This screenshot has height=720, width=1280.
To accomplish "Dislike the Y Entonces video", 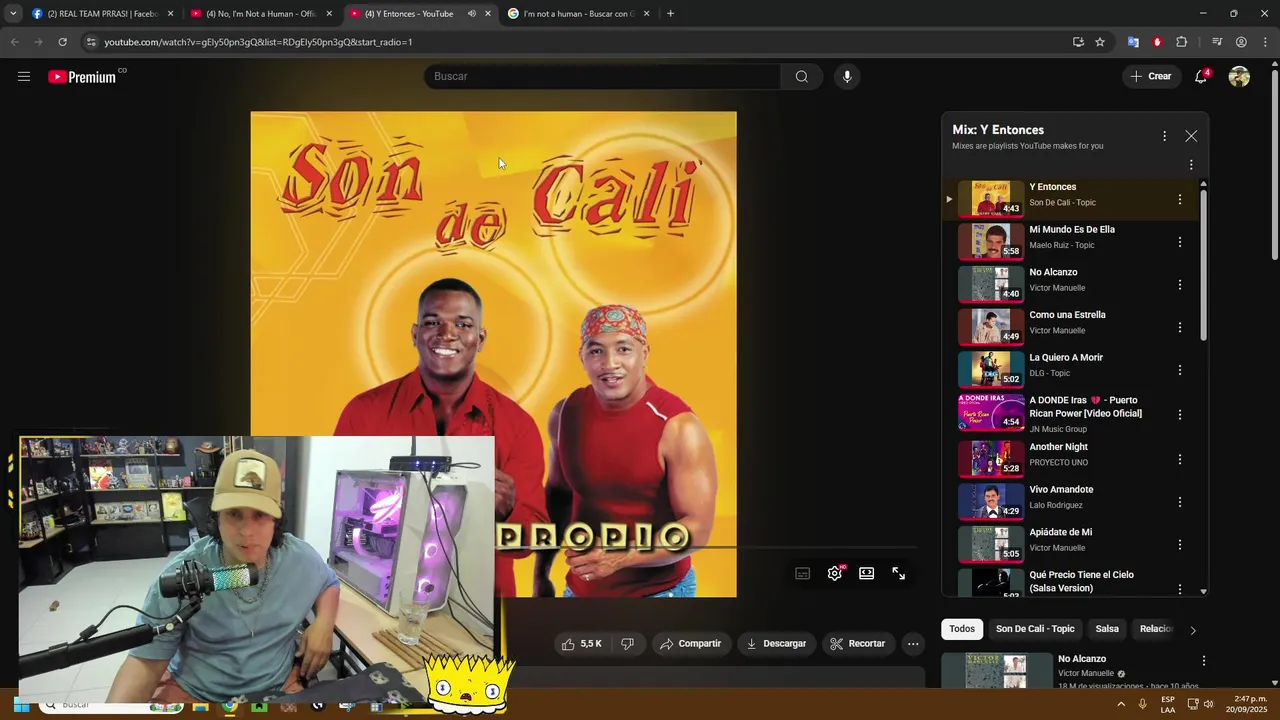I will coord(627,644).
